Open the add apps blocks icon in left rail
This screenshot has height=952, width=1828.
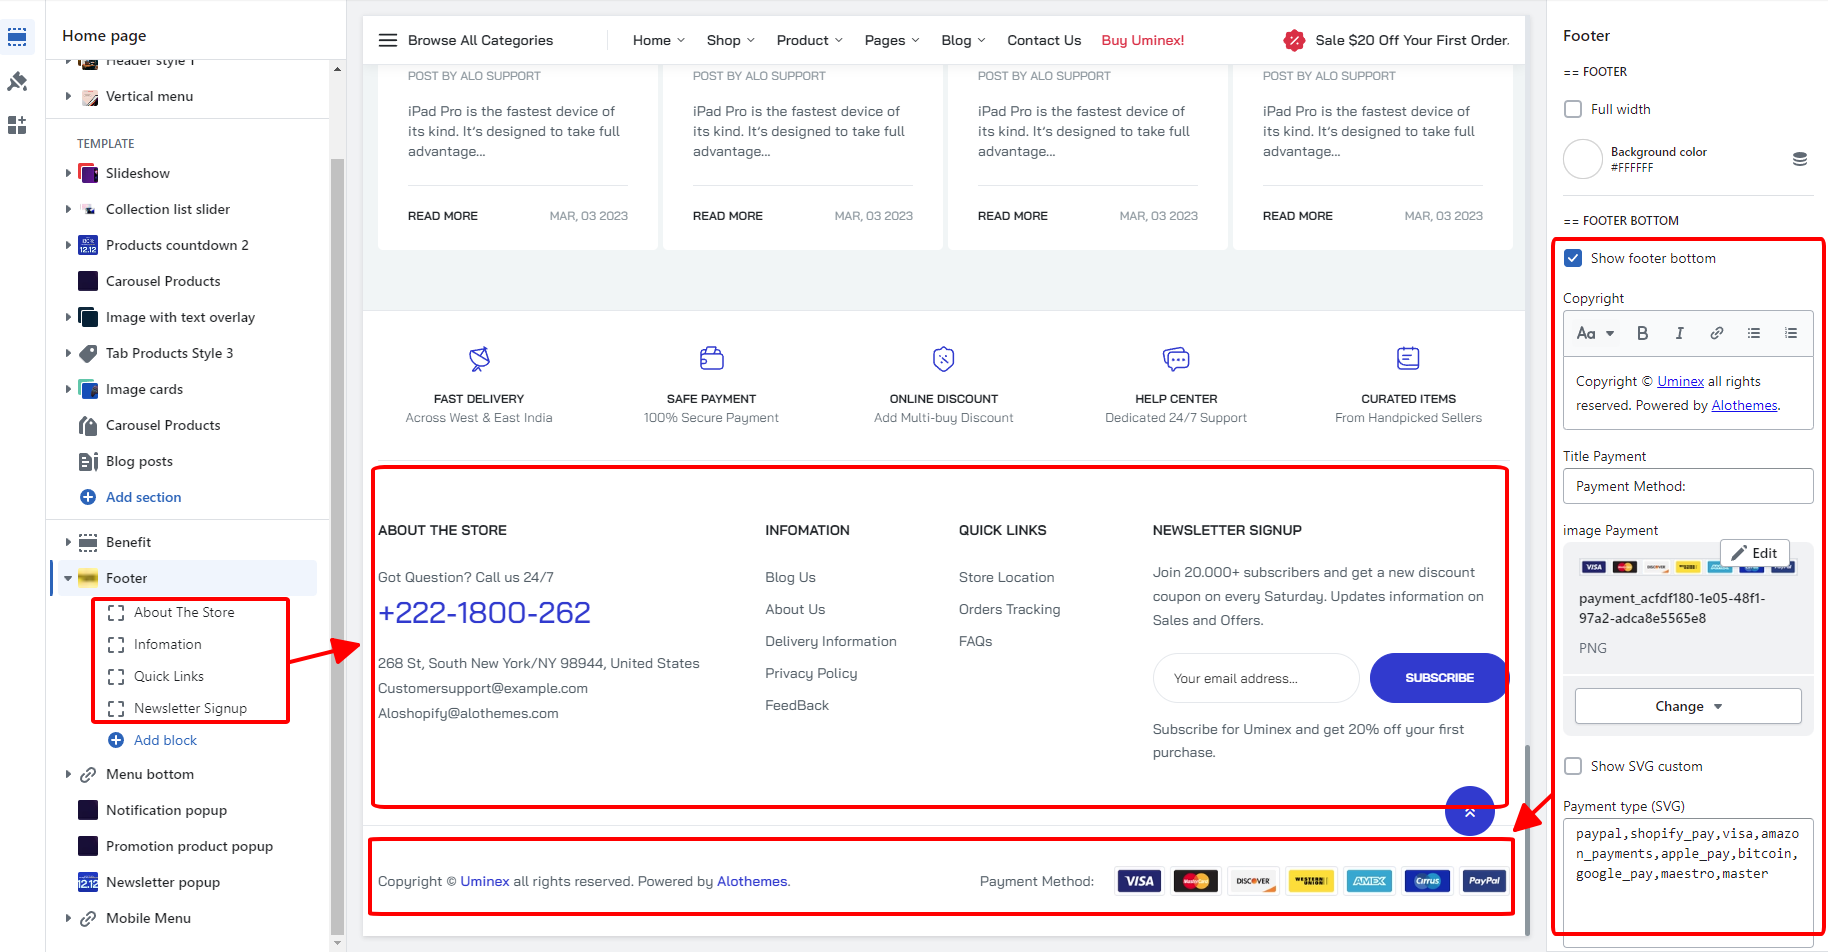point(17,125)
